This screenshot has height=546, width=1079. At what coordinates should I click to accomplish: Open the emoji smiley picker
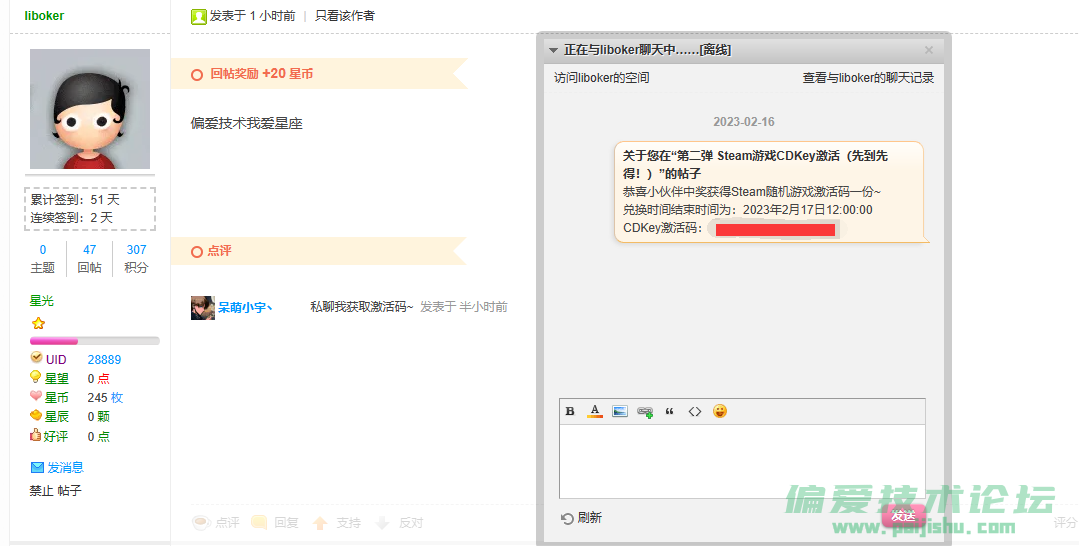point(720,411)
